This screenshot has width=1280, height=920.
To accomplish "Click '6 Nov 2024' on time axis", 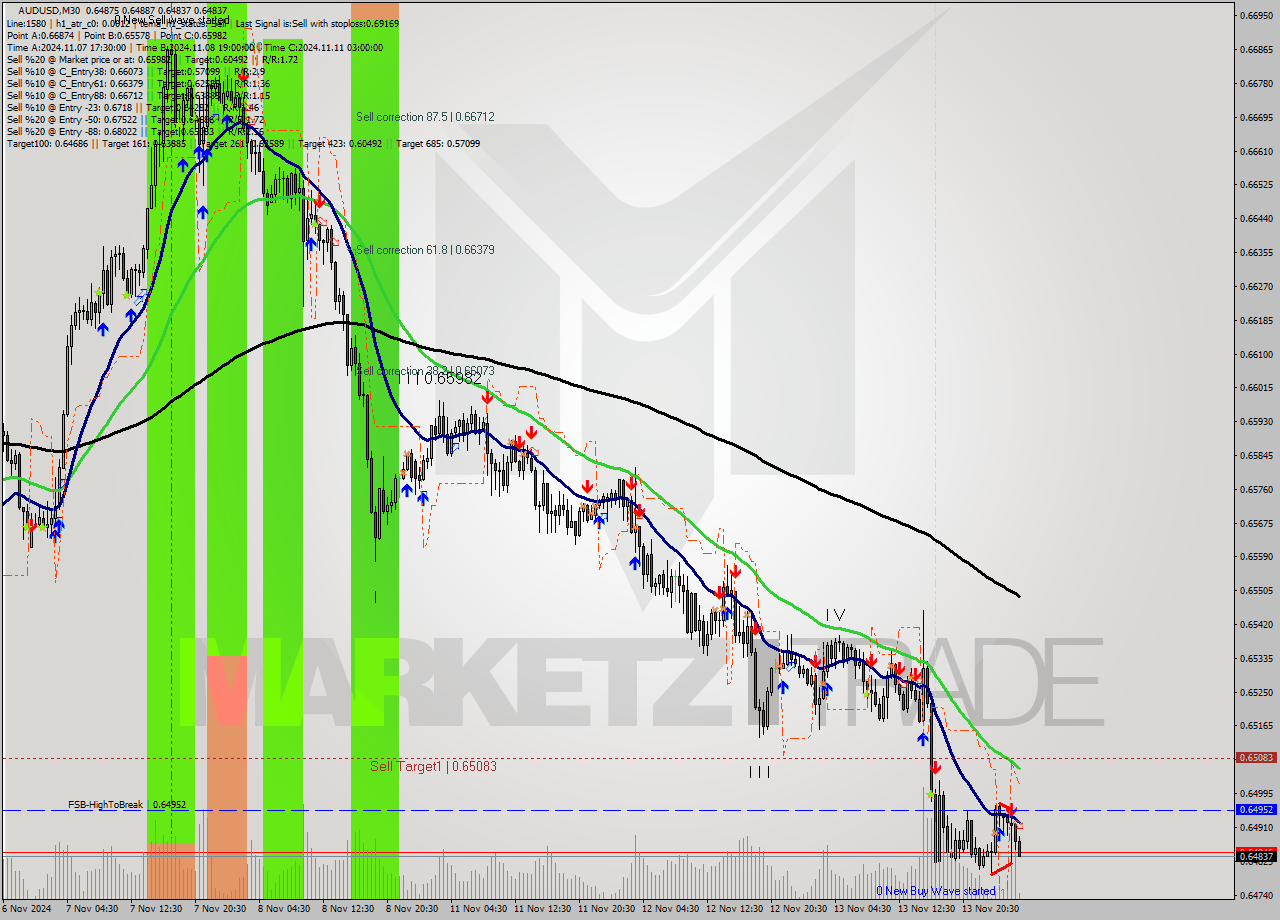I will pos(27,909).
